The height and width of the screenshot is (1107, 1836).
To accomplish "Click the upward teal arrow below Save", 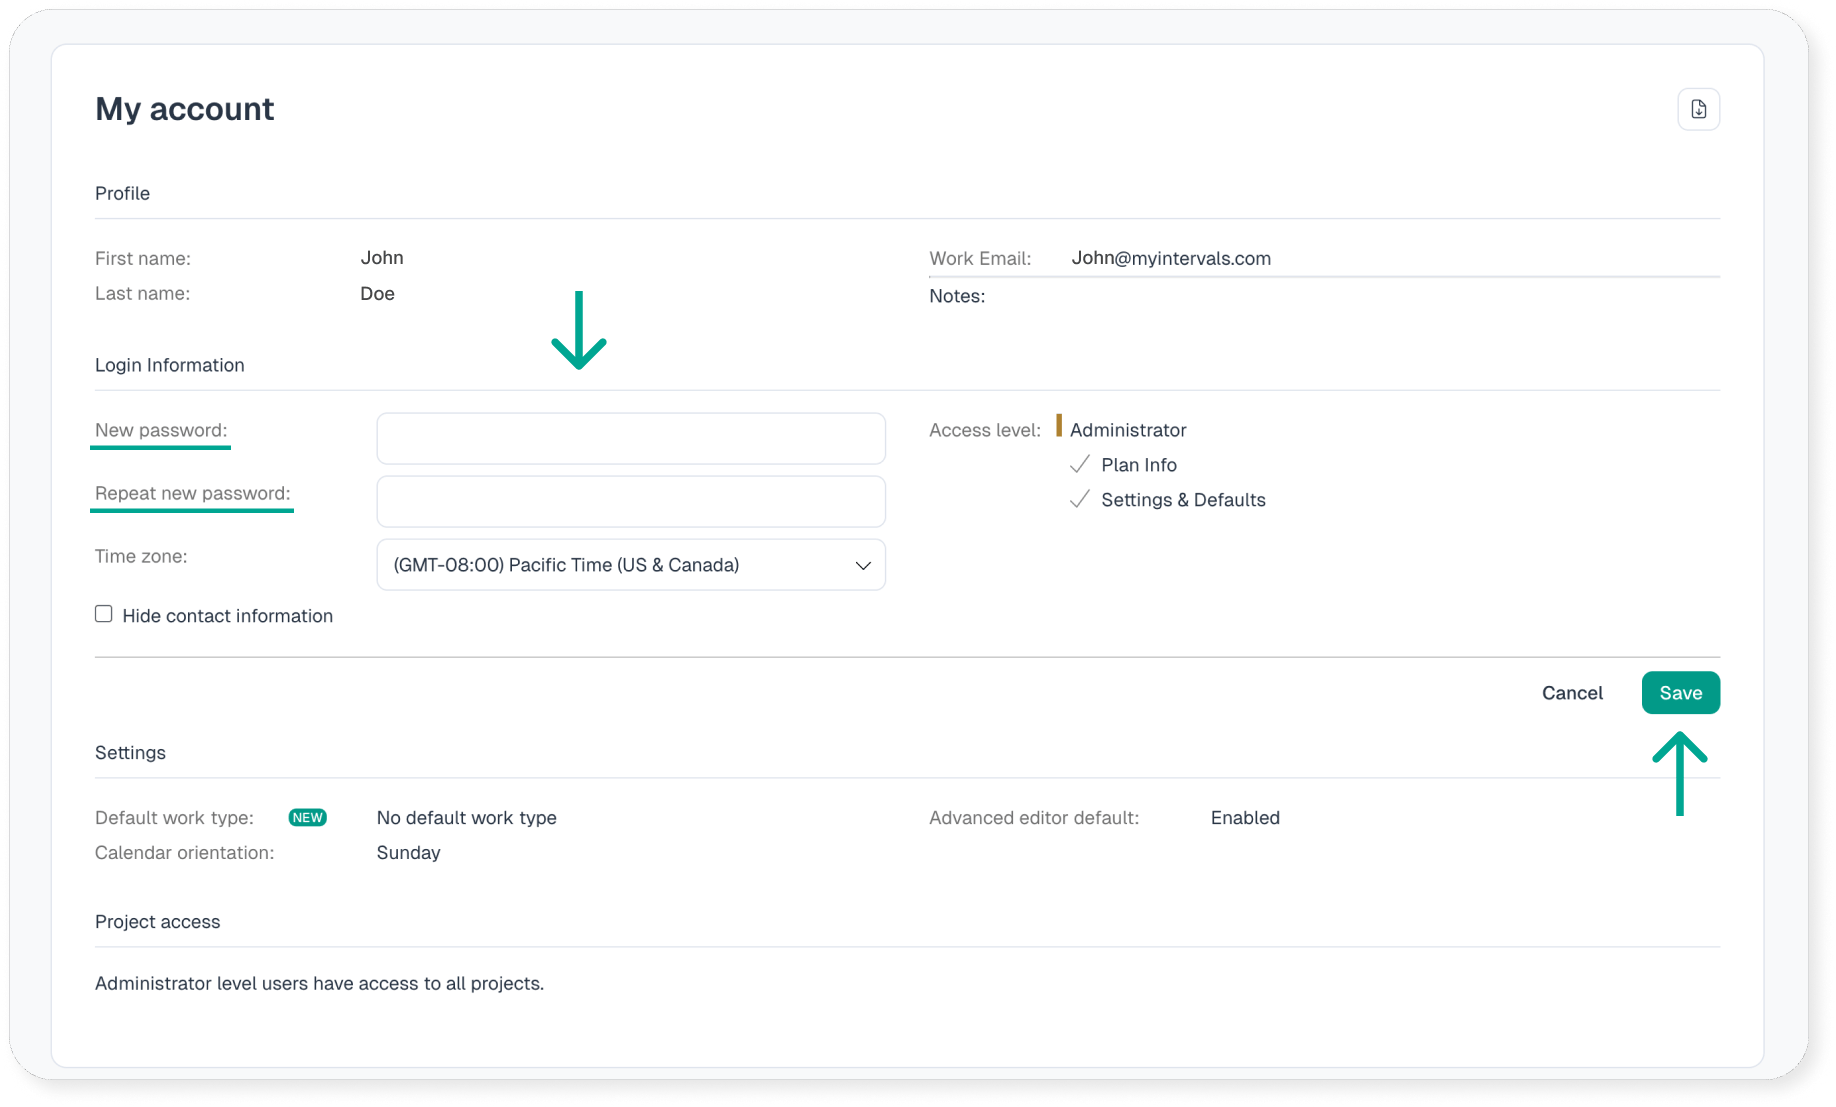I will [x=1679, y=773].
